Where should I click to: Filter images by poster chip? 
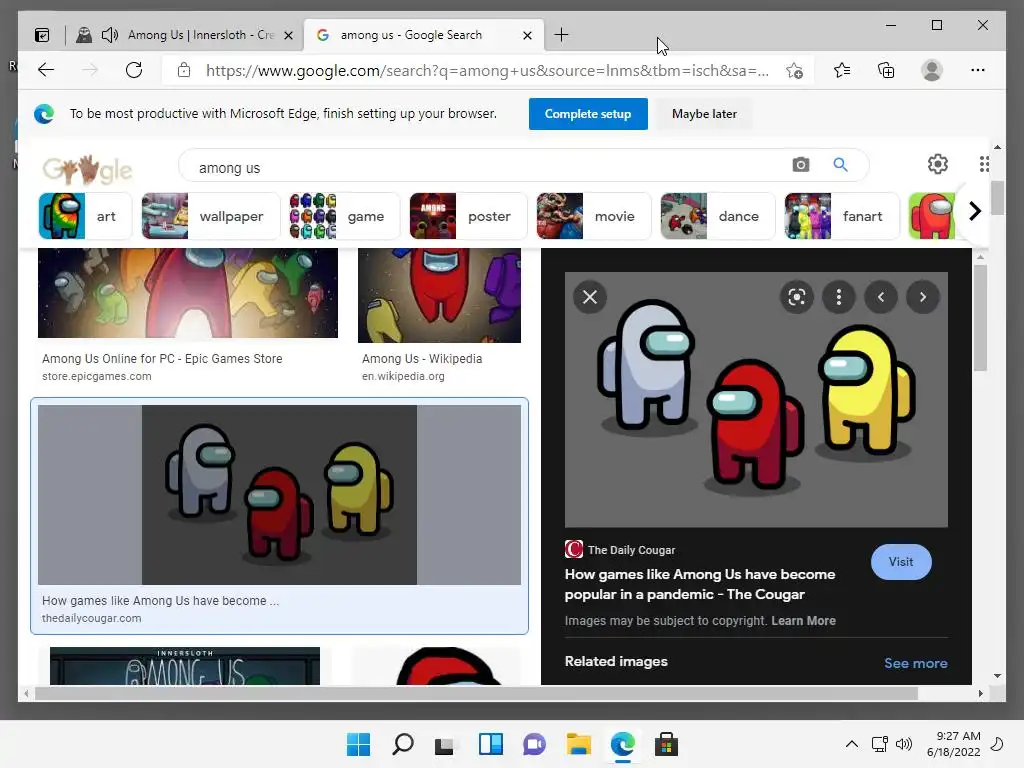[468, 216]
